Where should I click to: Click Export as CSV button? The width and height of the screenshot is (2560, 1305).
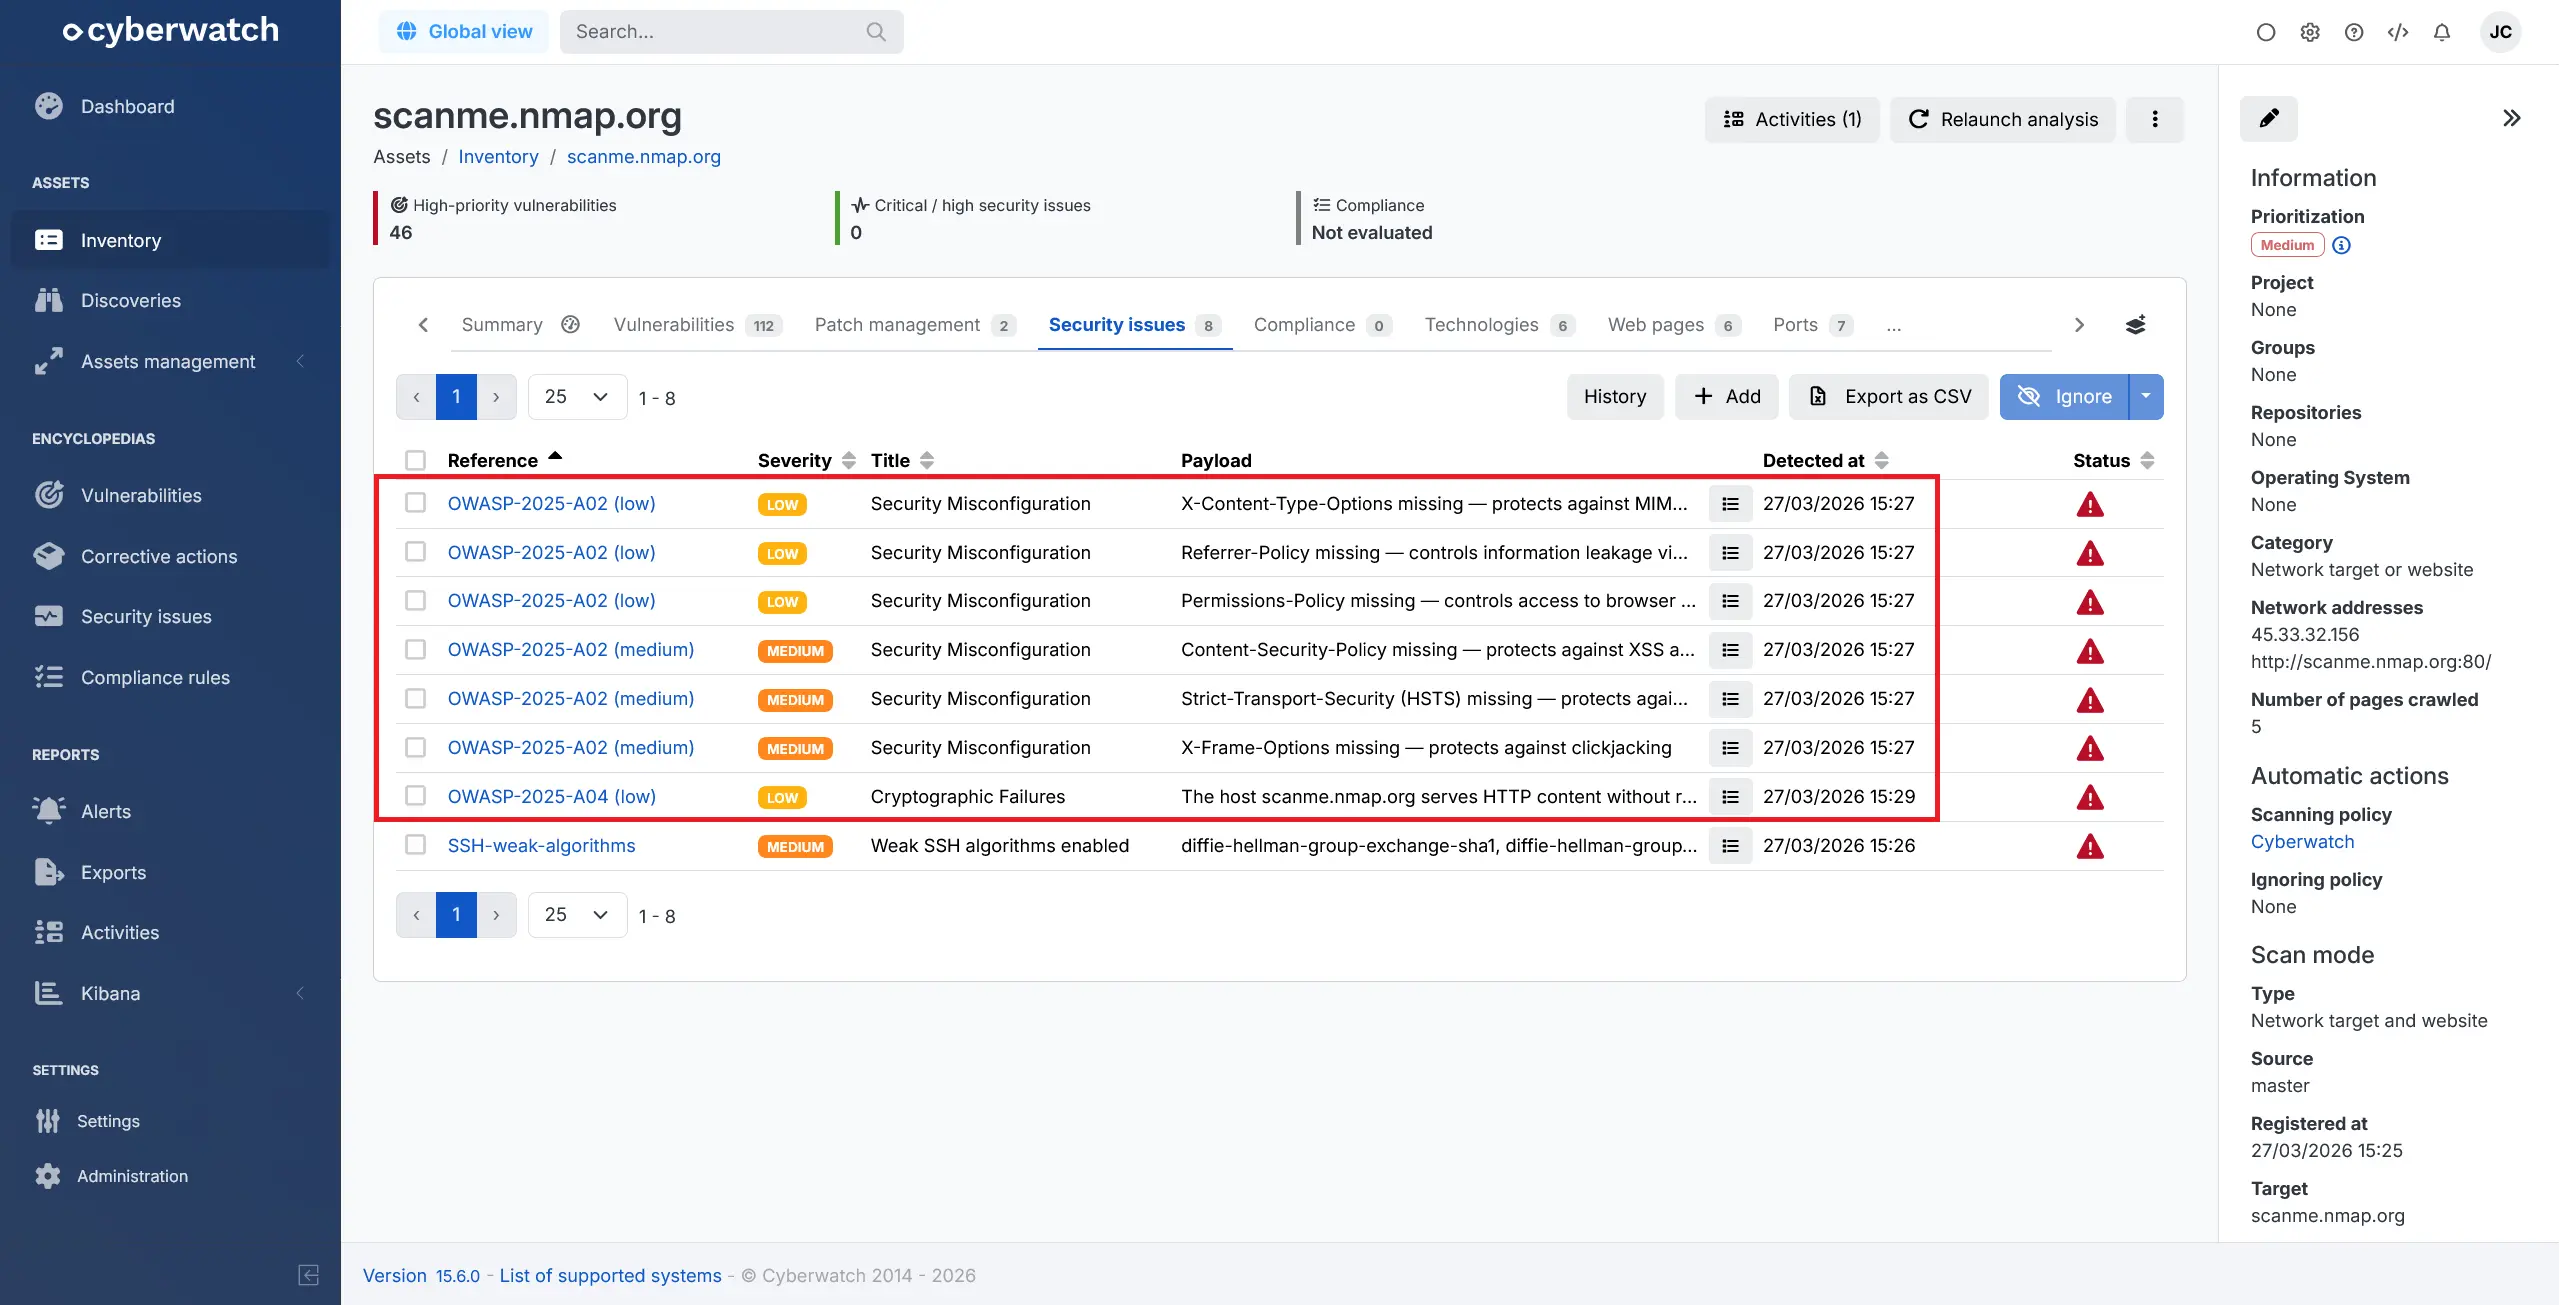[1889, 397]
